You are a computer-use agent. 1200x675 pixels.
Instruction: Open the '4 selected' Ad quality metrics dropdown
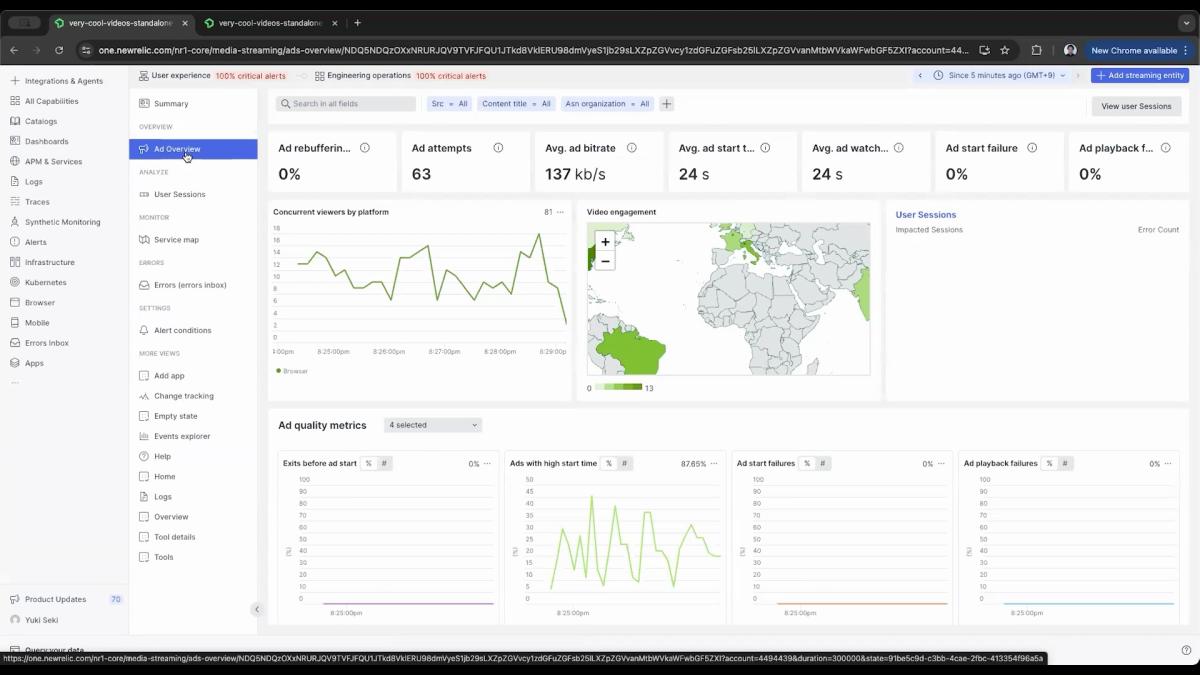point(433,425)
